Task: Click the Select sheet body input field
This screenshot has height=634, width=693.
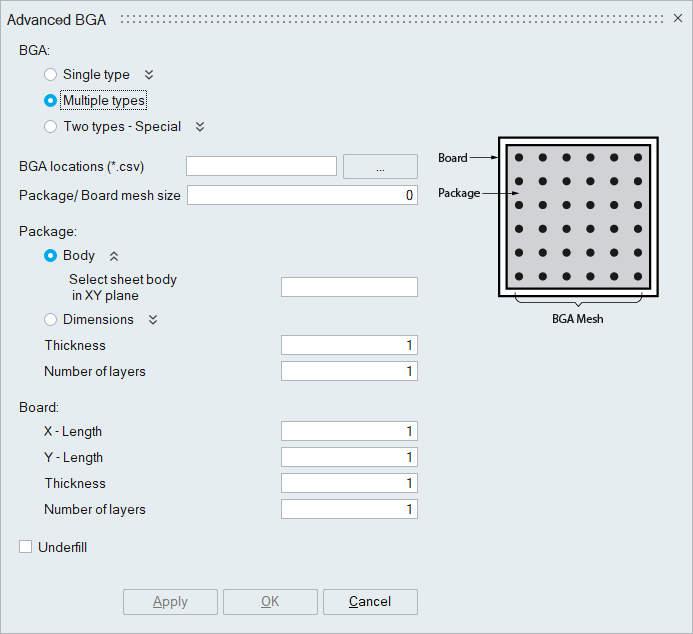Action: (x=349, y=287)
